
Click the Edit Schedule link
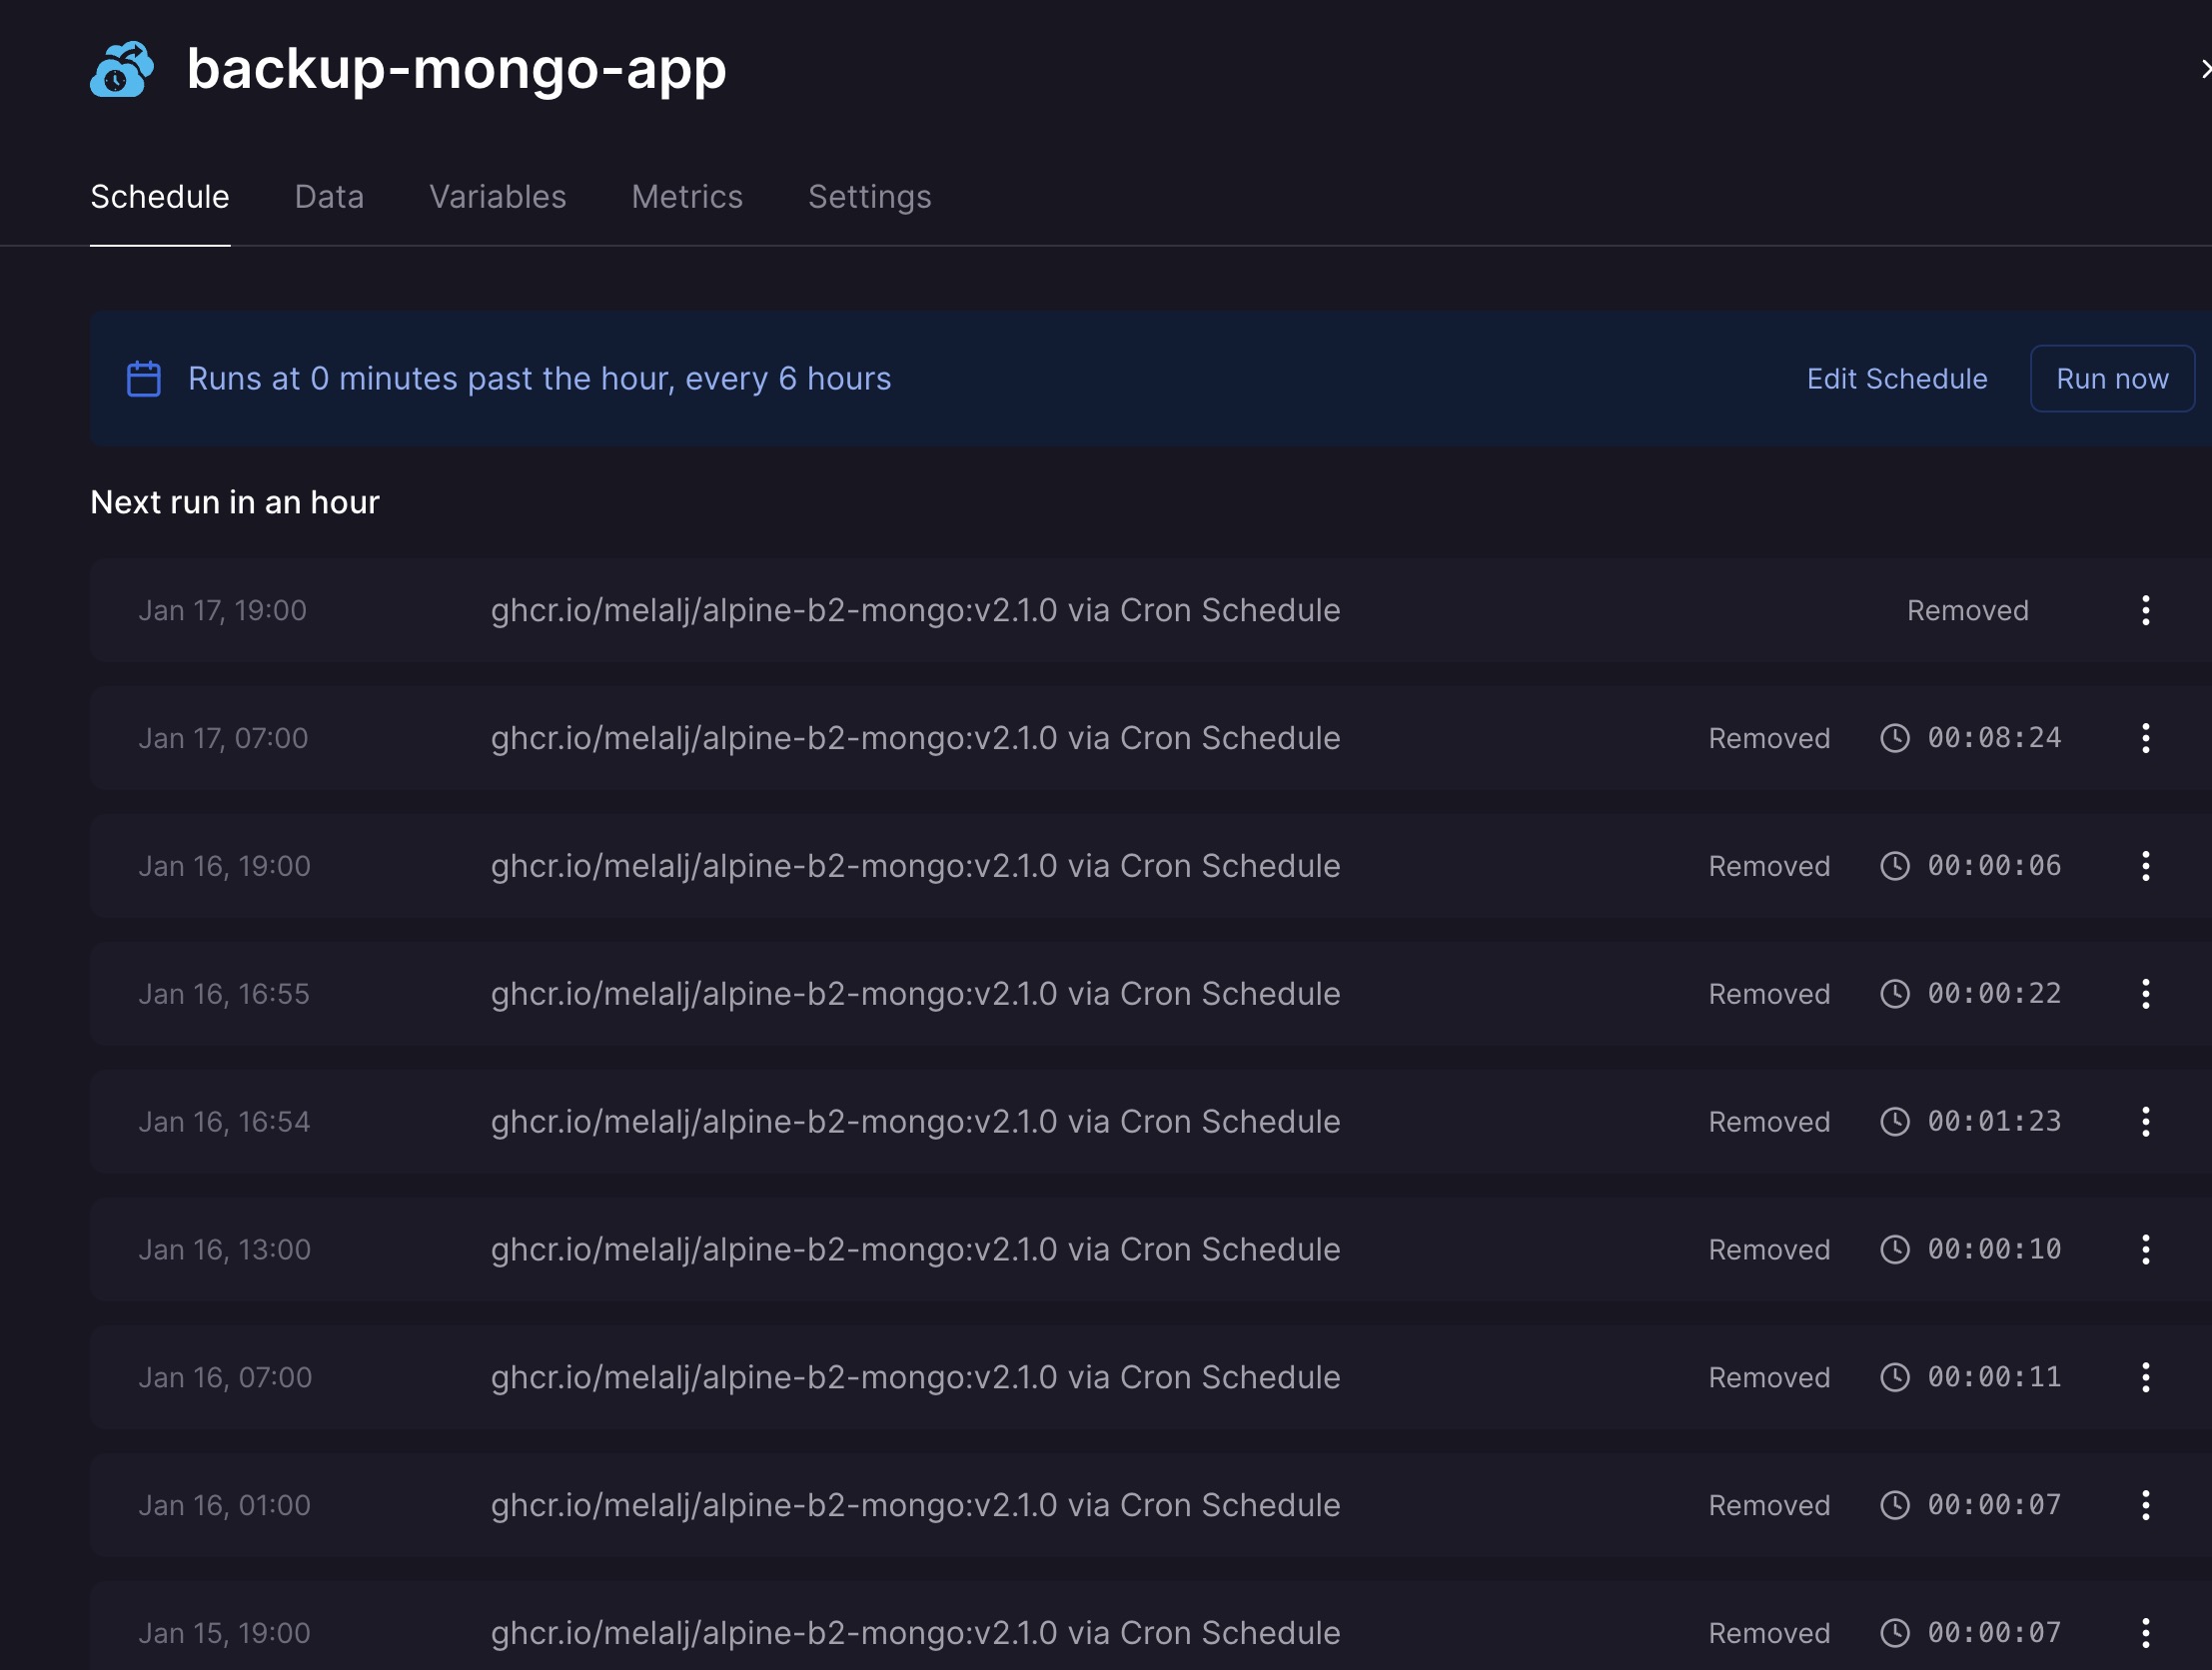tap(1896, 379)
